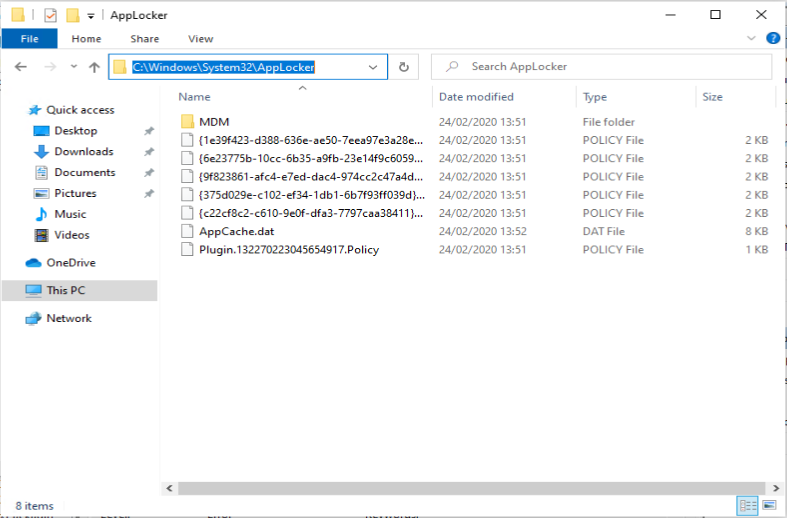Click the pin icon beside Pictures

coord(149,193)
